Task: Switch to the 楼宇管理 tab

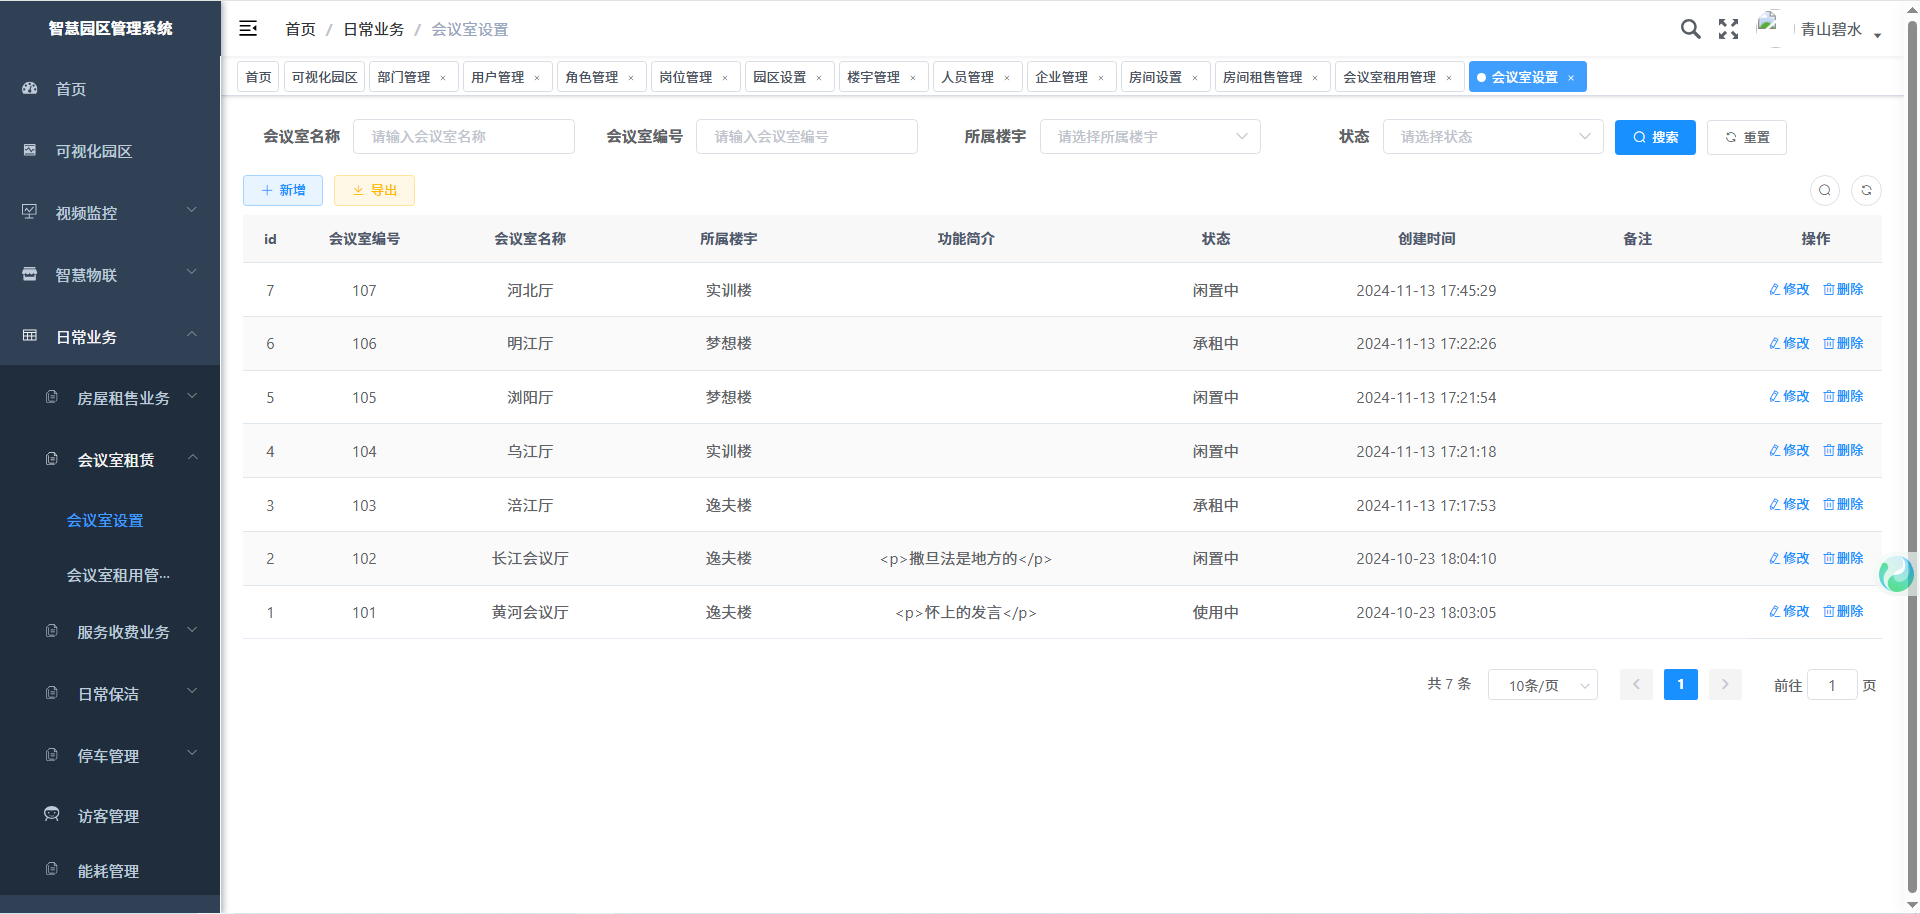Action: (873, 77)
